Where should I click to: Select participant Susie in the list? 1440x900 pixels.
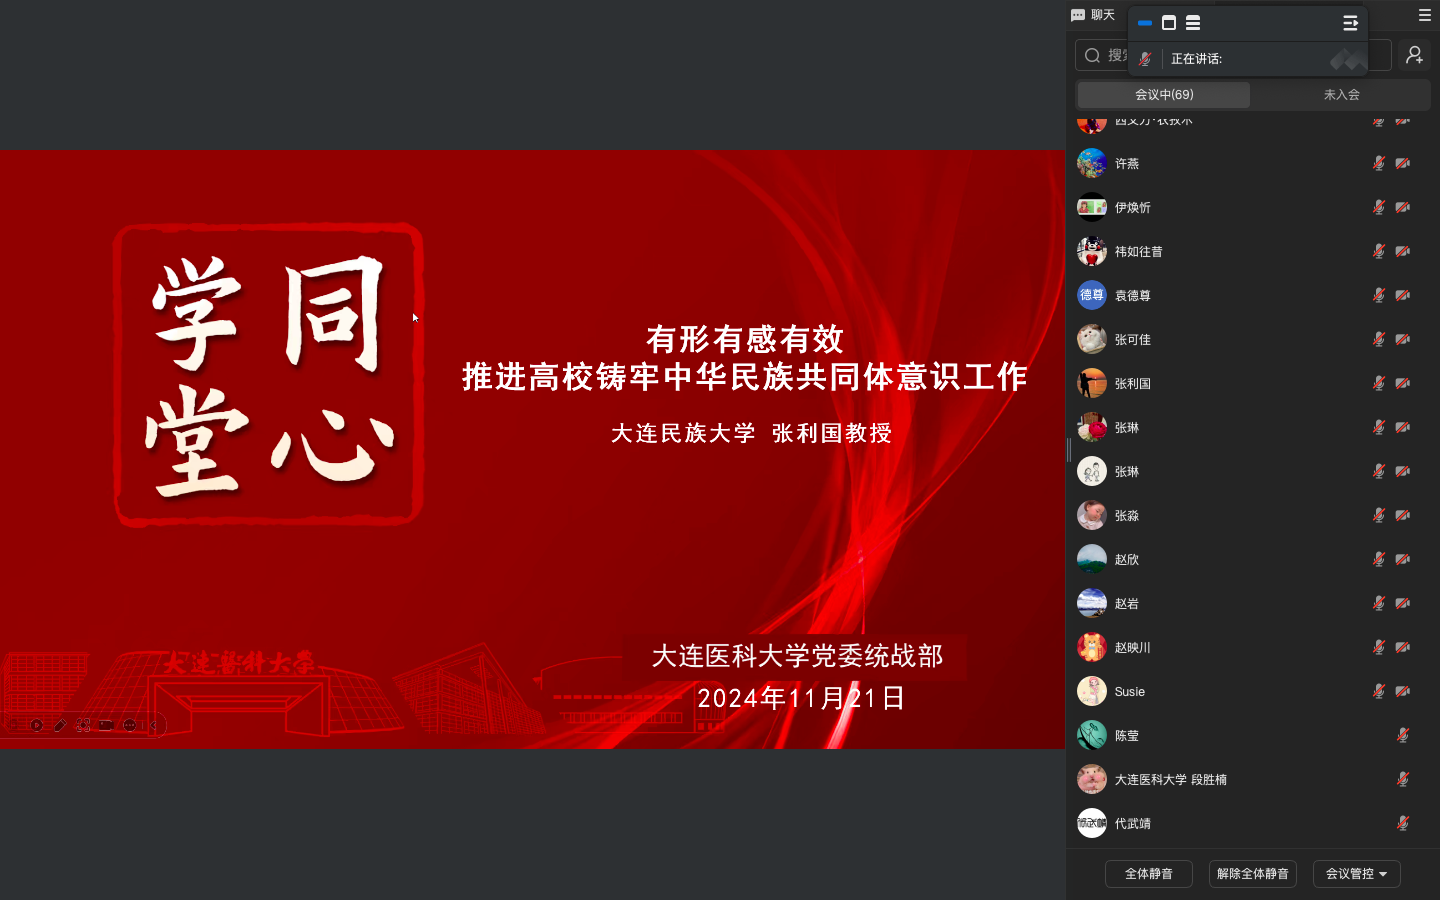1252,691
